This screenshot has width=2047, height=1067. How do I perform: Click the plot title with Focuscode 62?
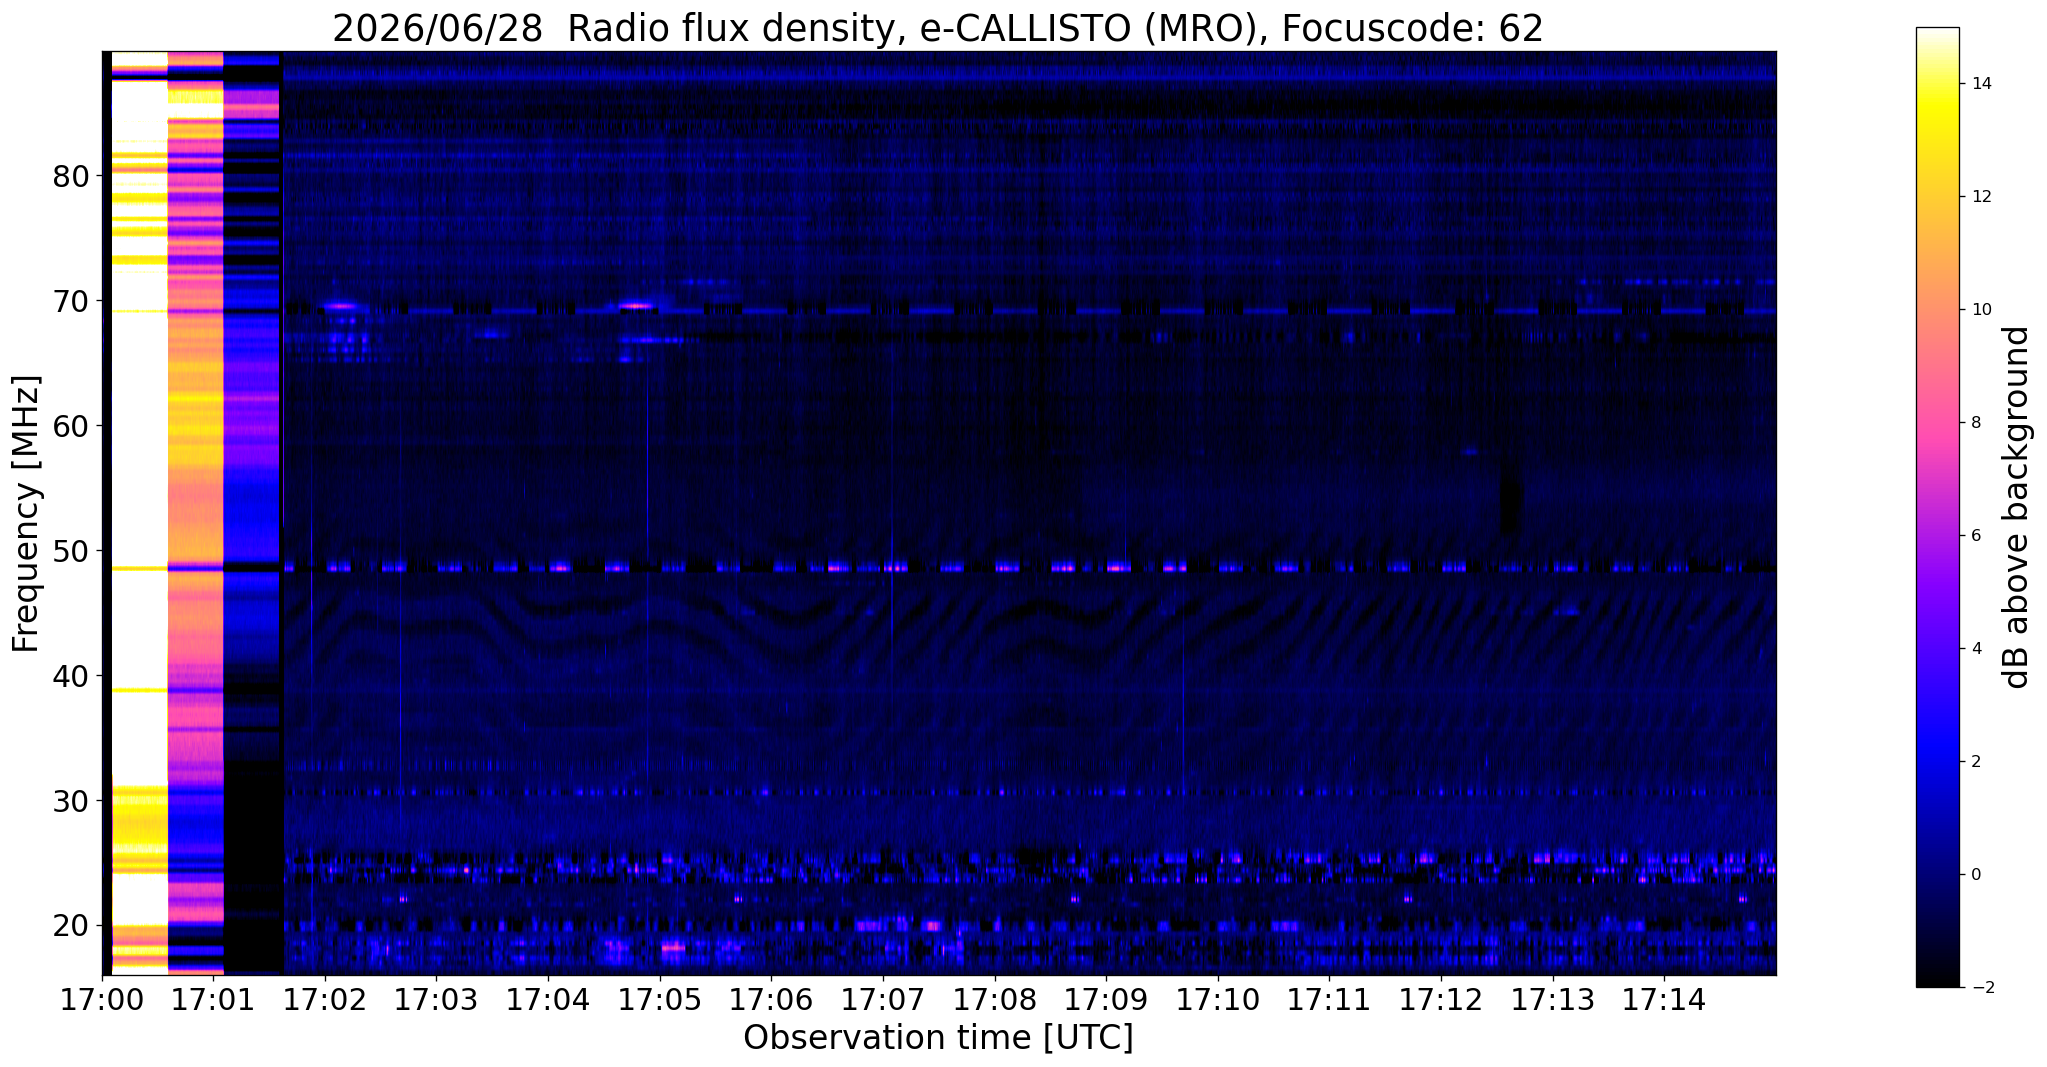tap(938, 28)
